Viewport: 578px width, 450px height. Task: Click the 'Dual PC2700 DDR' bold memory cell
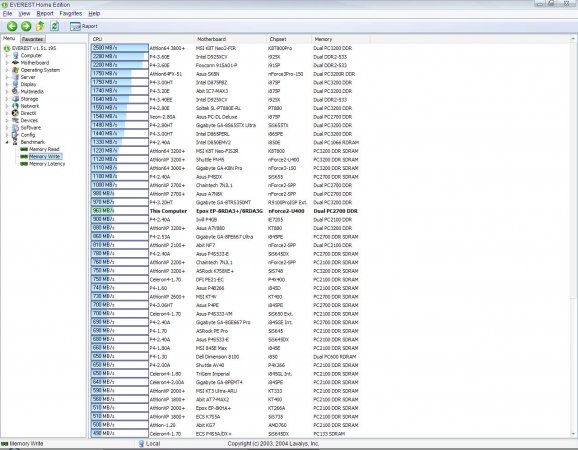click(x=335, y=211)
